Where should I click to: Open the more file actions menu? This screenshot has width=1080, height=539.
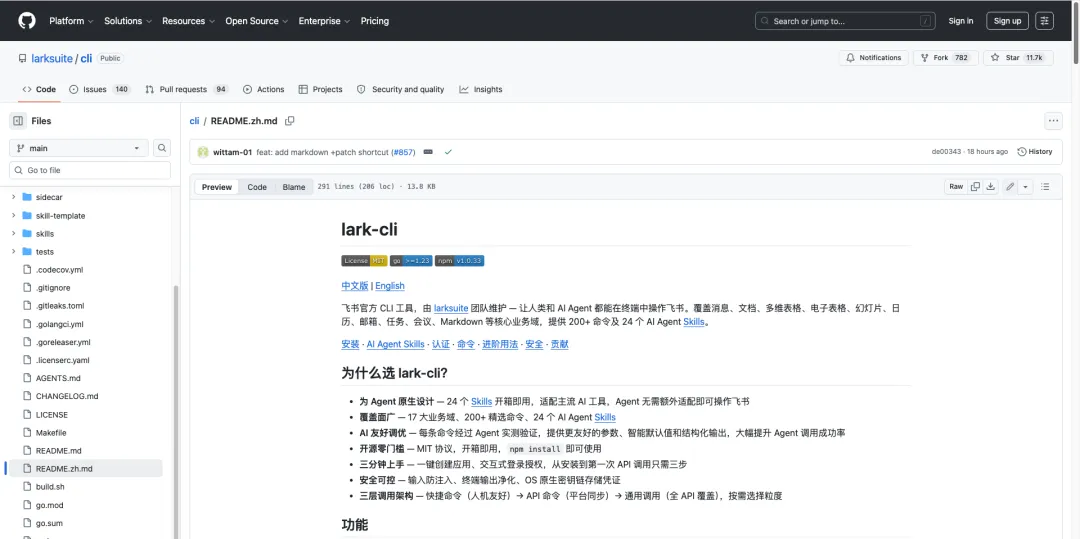pyautogui.click(x=1053, y=121)
